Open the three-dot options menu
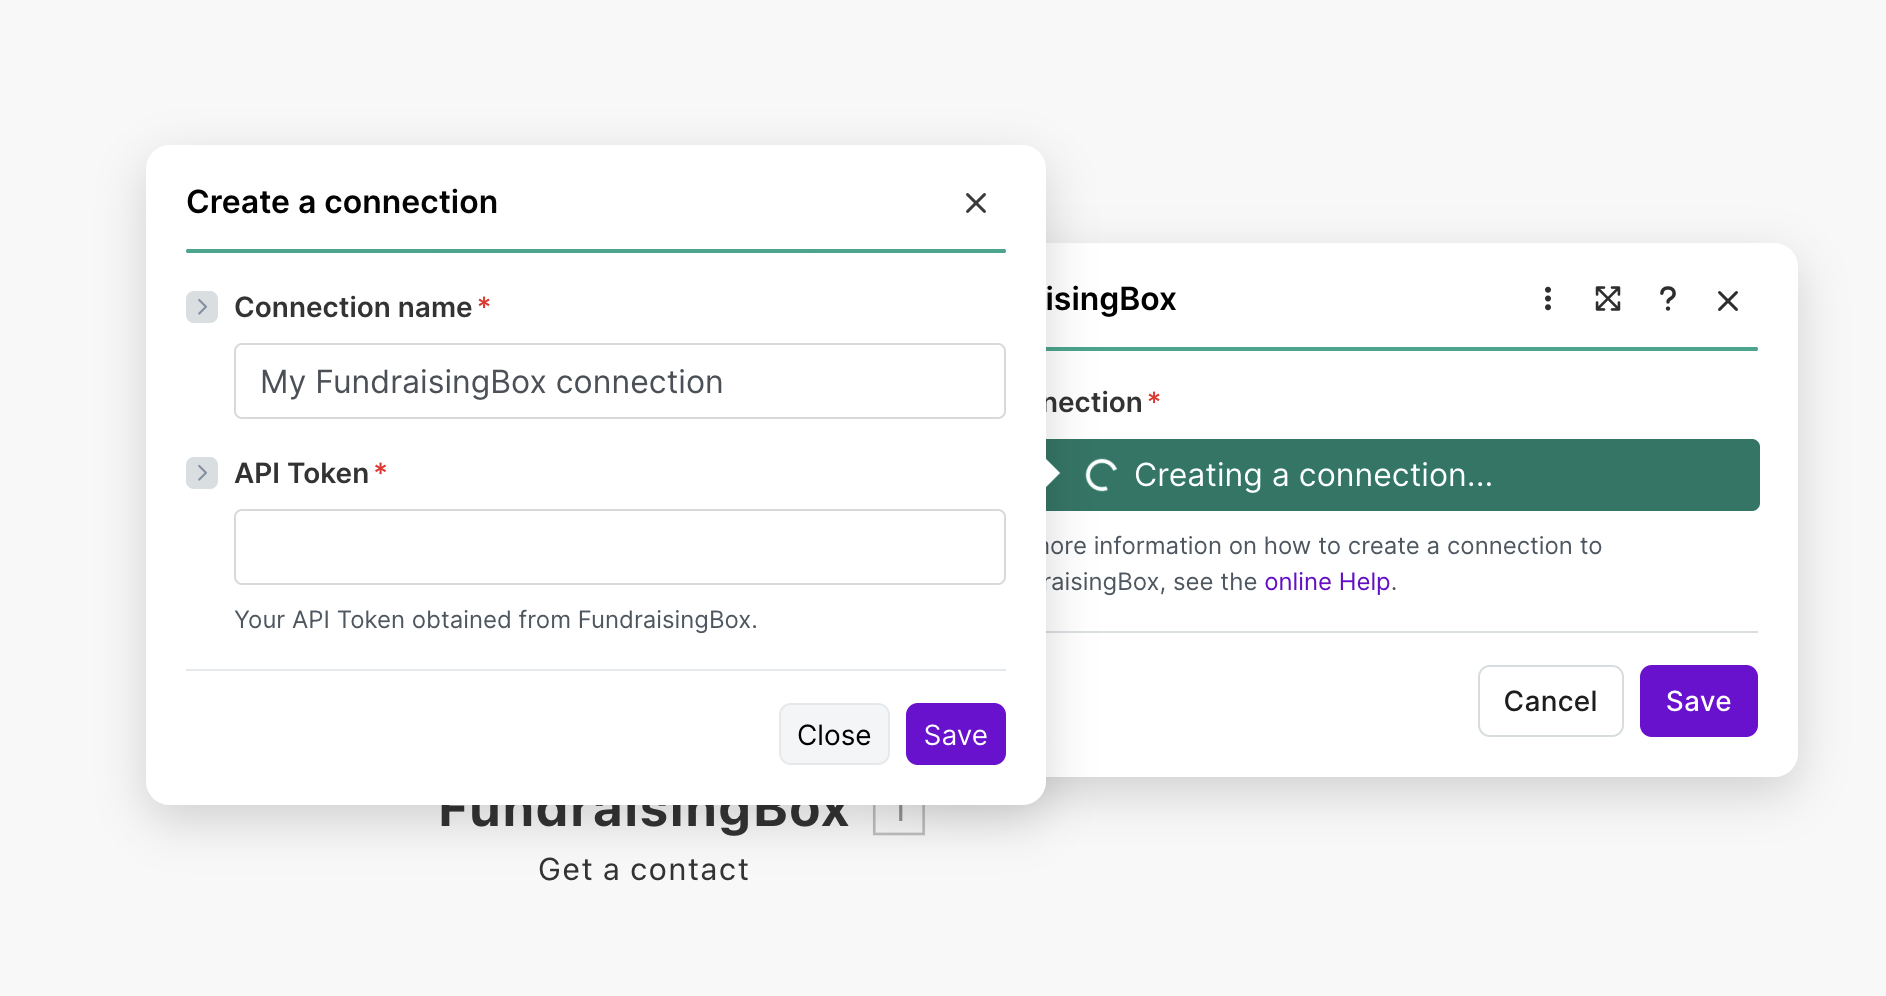 [x=1547, y=299]
